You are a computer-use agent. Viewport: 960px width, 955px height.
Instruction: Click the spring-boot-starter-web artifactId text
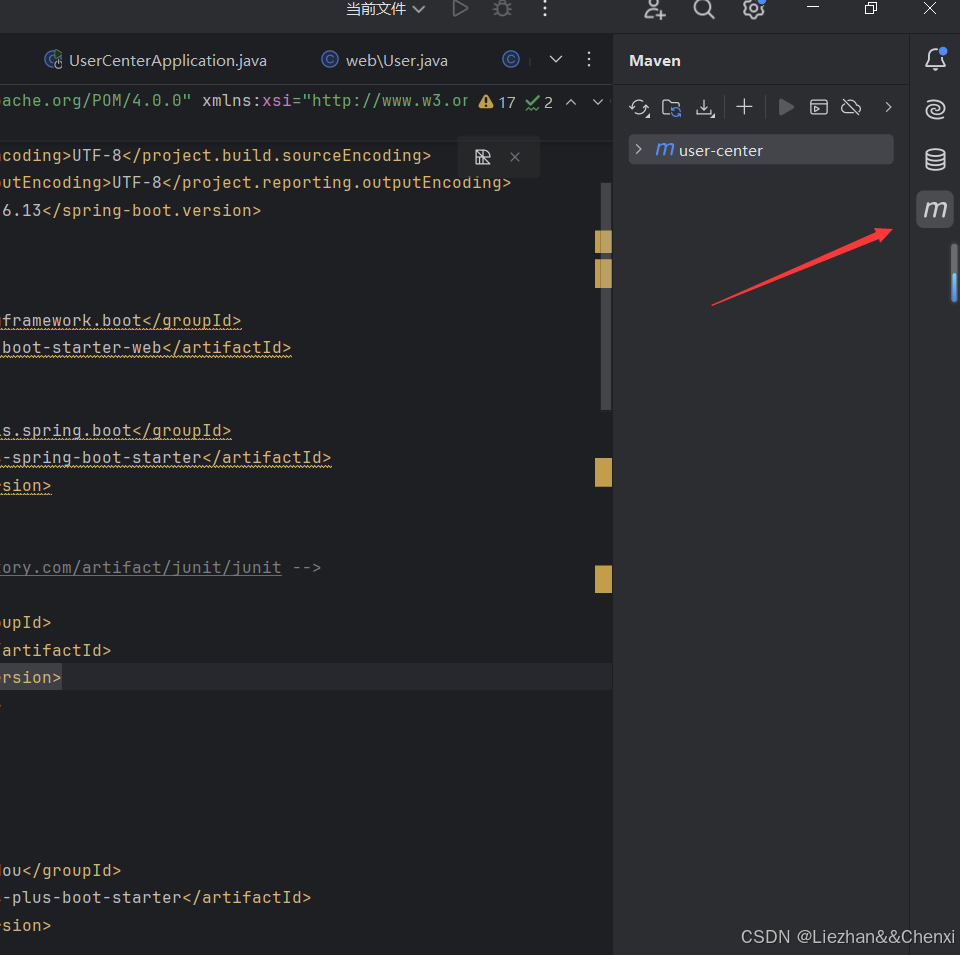pyautogui.click(x=146, y=348)
